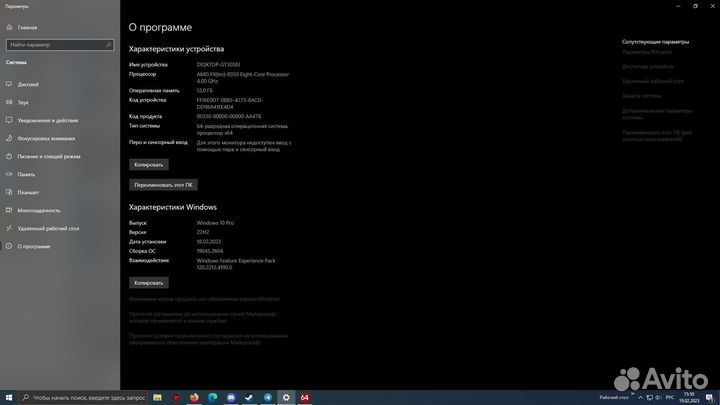Open the Windows Start menu
The height and width of the screenshot is (405, 720).
[x=9, y=398]
